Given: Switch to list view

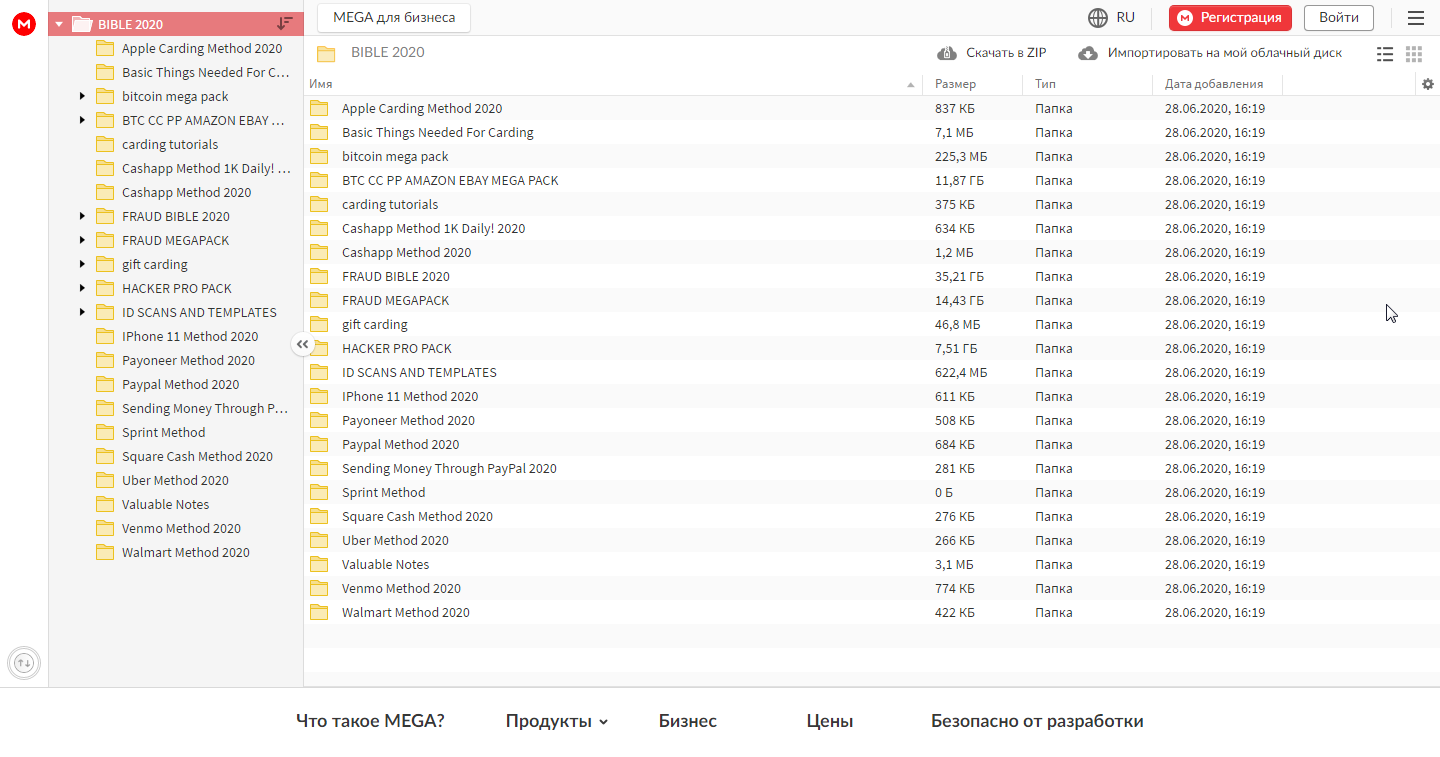Looking at the screenshot, I should [1385, 54].
